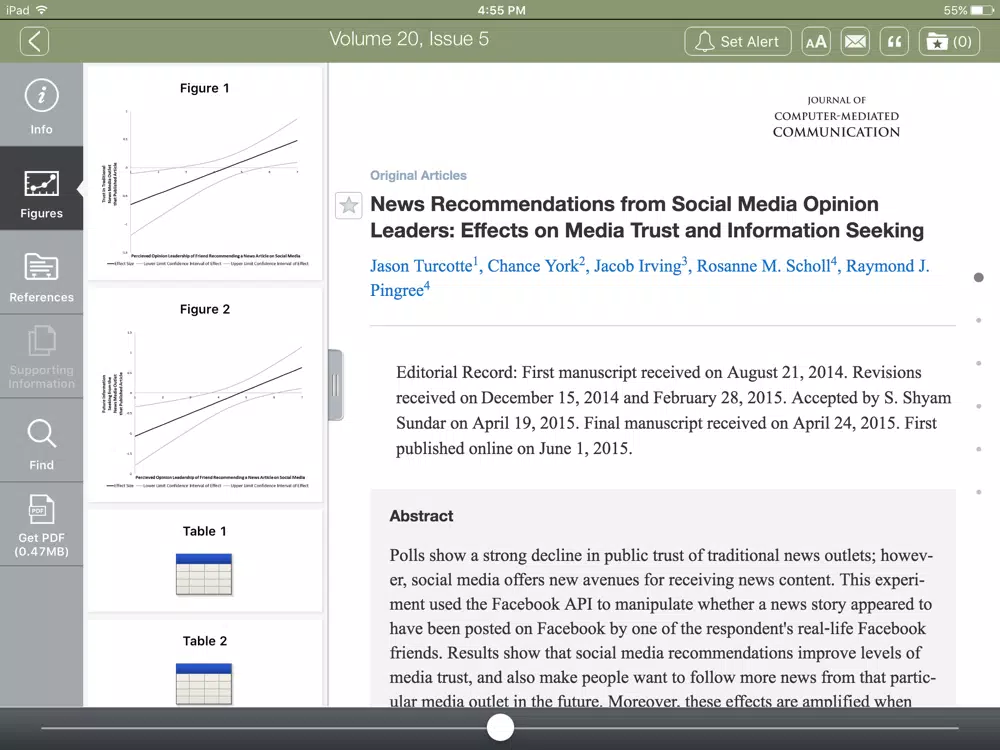Open the References sidebar tab
This screenshot has height=750, width=1000.
(x=41, y=273)
